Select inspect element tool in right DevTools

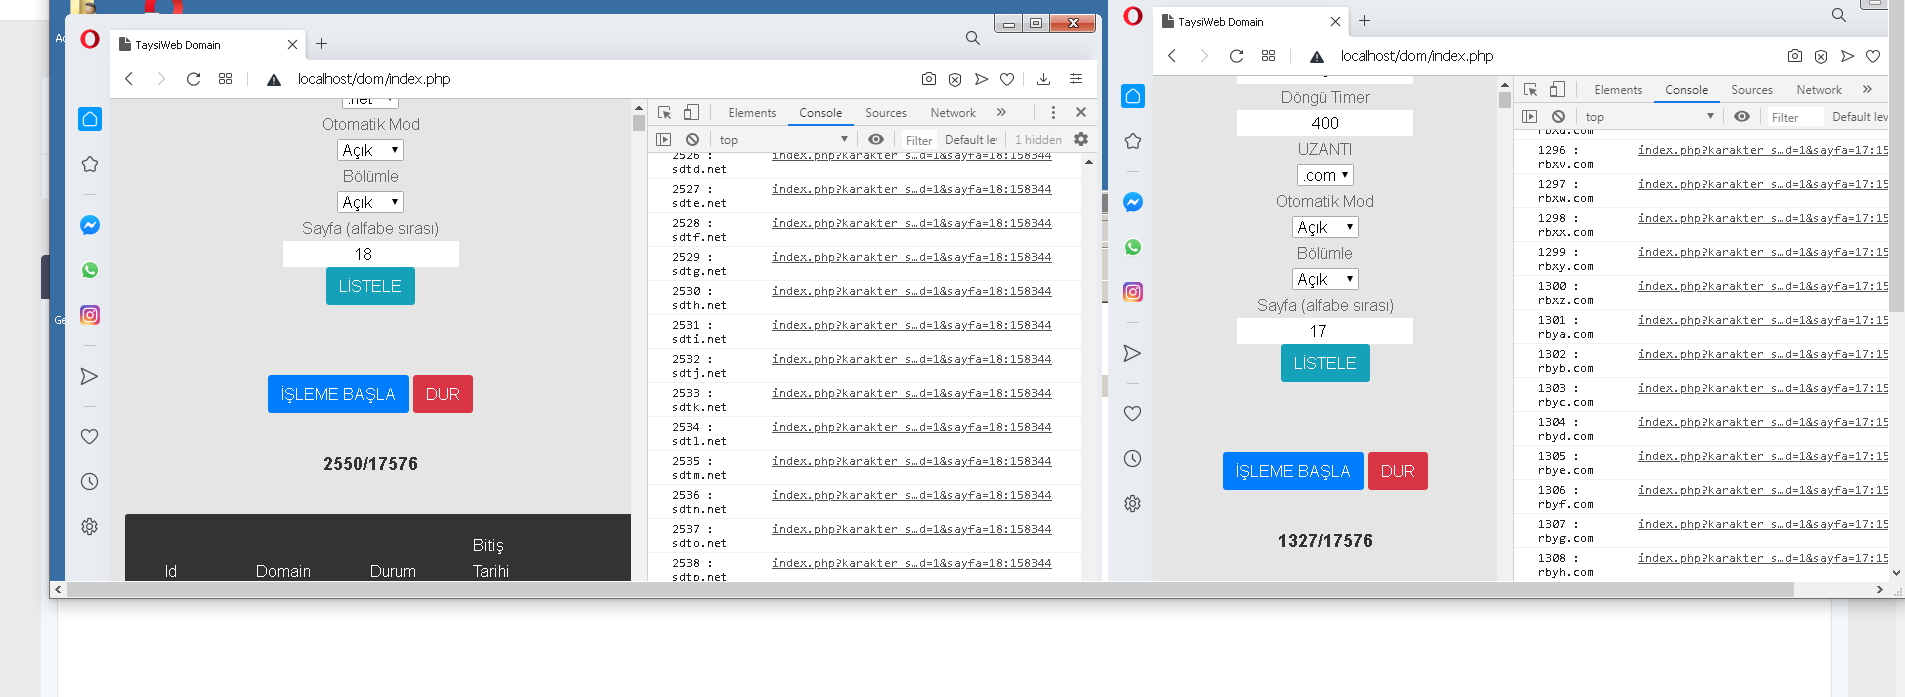1530,90
